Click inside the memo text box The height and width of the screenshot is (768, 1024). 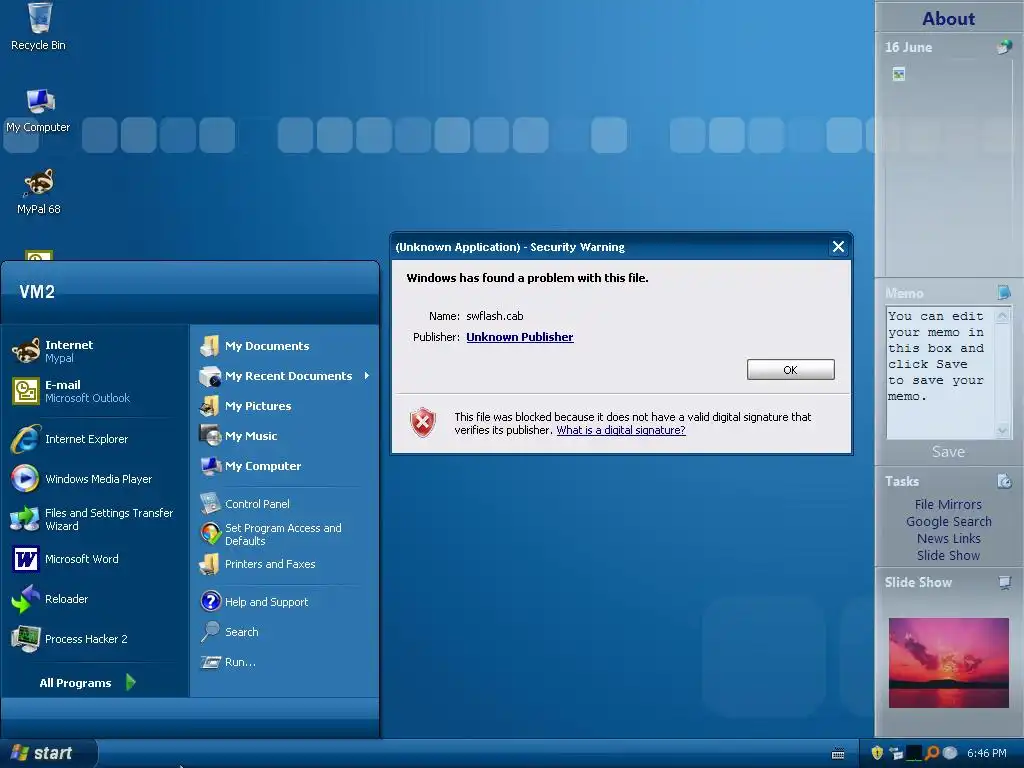click(x=939, y=372)
